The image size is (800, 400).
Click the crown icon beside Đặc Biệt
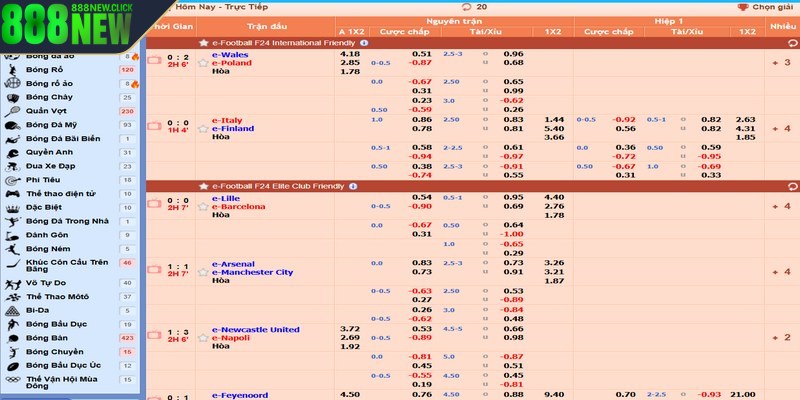[12, 208]
